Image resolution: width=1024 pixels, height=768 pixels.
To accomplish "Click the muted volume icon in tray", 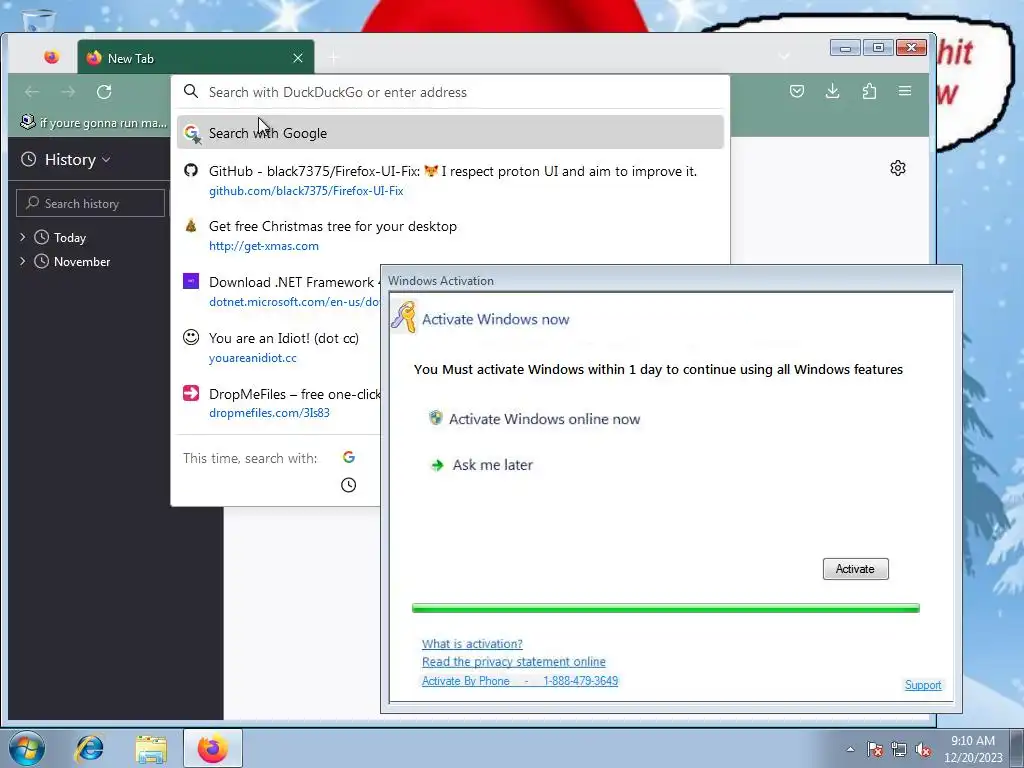I will (923, 749).
